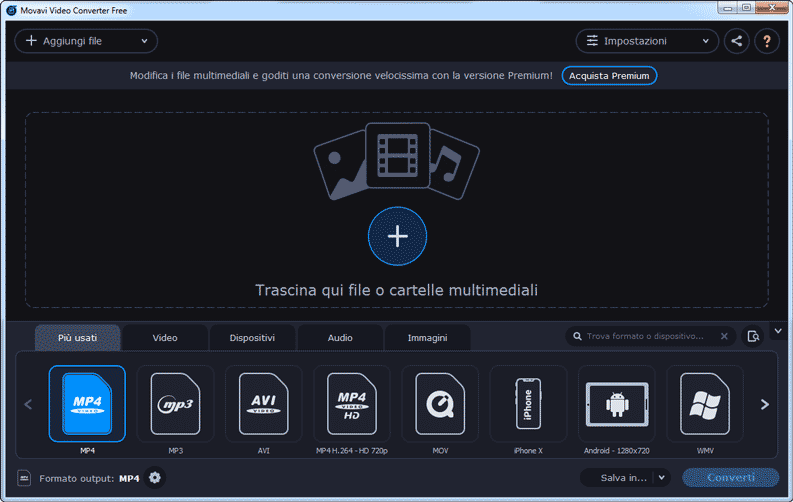Click the film strip media illustration
This screenshot has width=793, height=502.
coord(398,155)
